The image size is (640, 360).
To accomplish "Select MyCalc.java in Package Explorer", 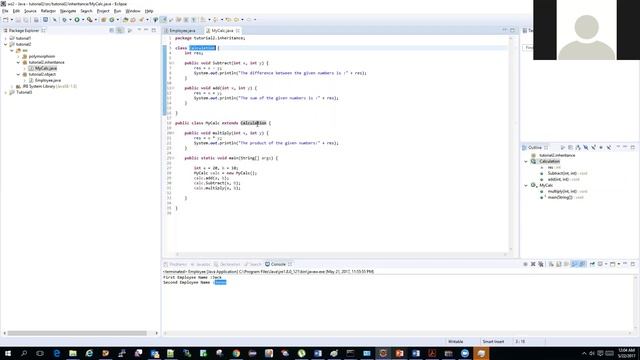I will [x=46, y=68].
